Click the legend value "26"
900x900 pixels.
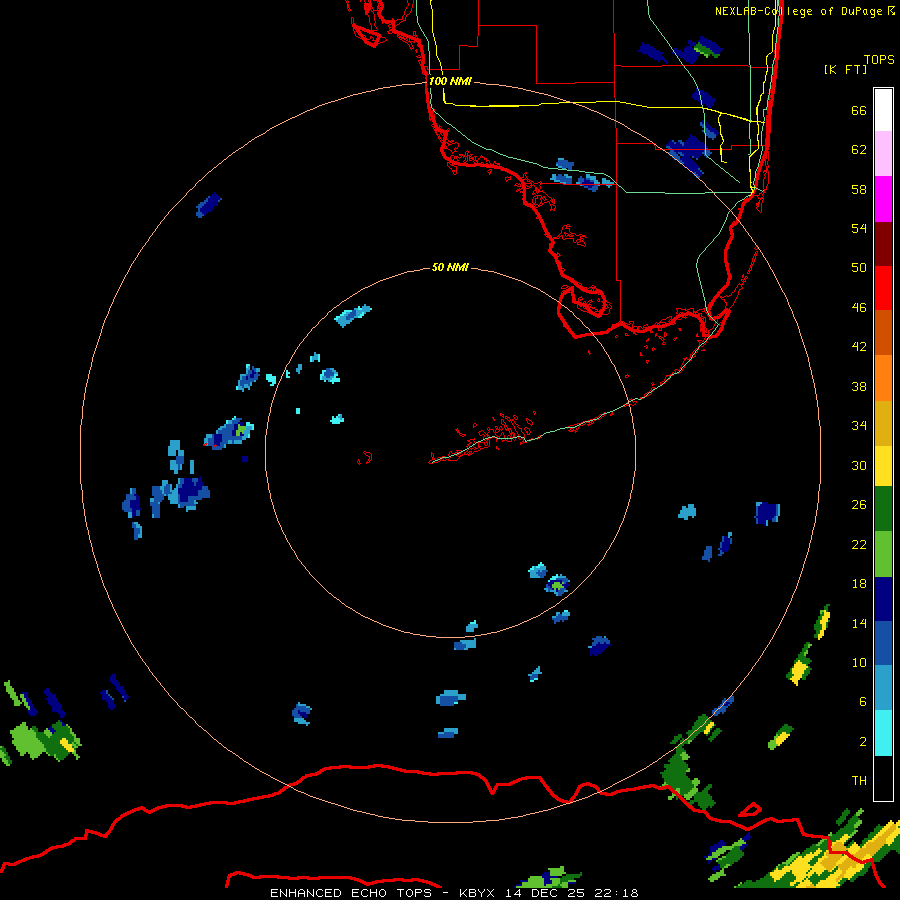point(859,505)
